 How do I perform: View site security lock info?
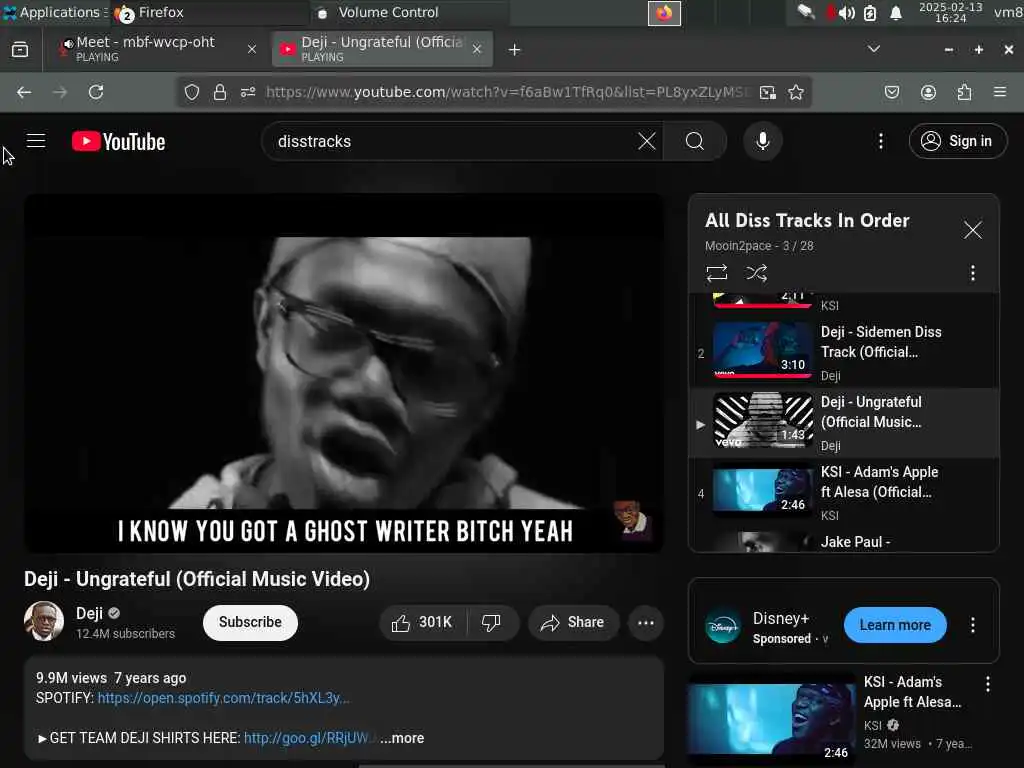pos(220,92)
